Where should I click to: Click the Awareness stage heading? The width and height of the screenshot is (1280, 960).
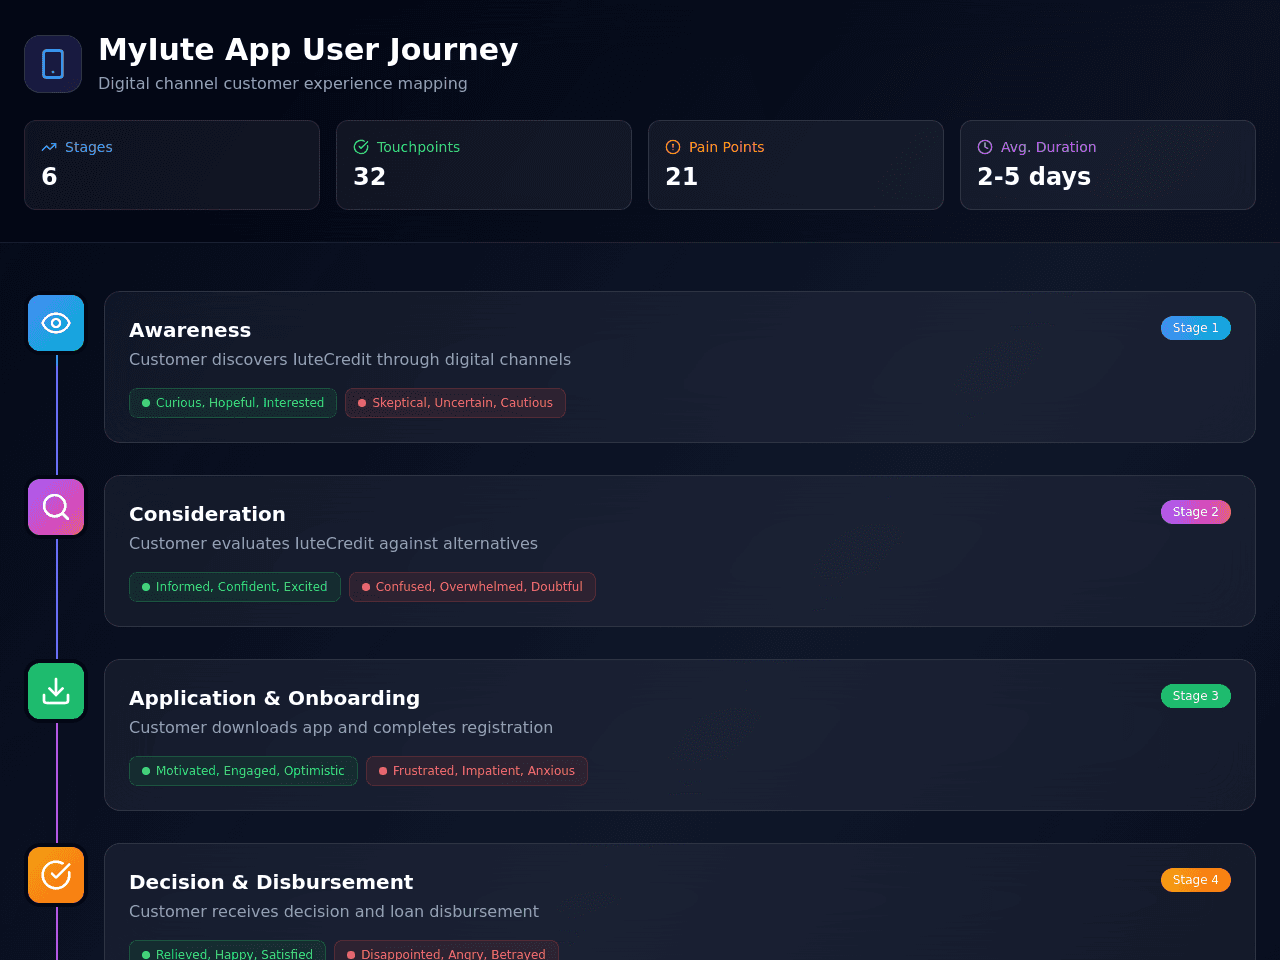coord(190,330)
